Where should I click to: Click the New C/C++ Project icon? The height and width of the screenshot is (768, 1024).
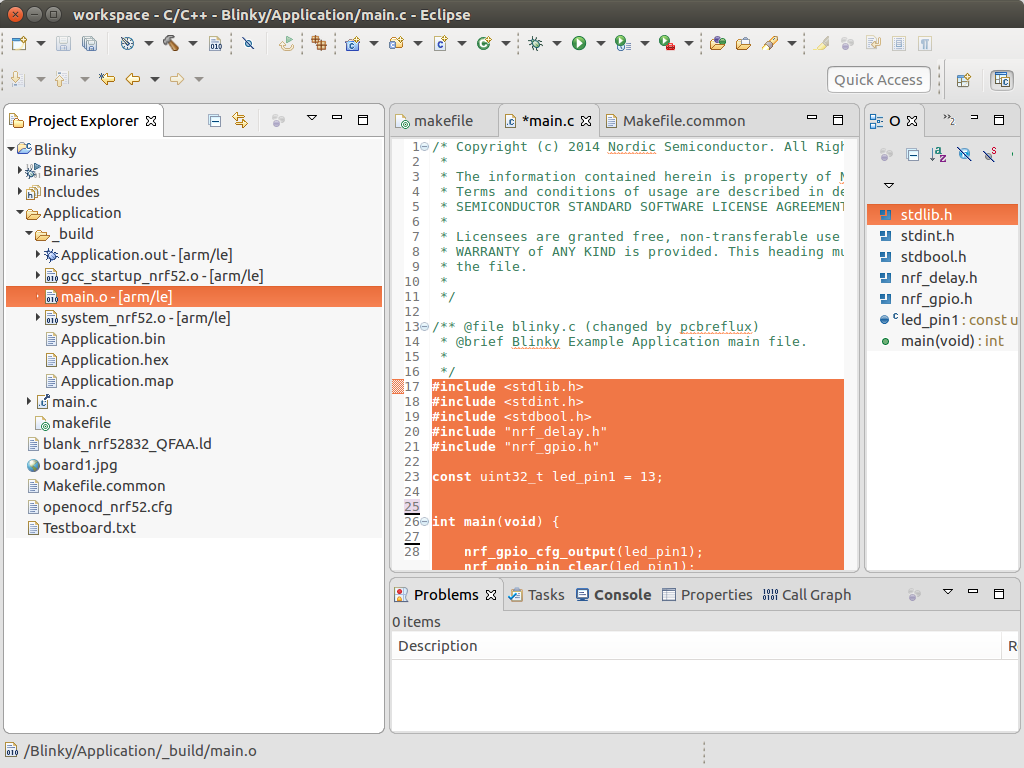(353, 44)
